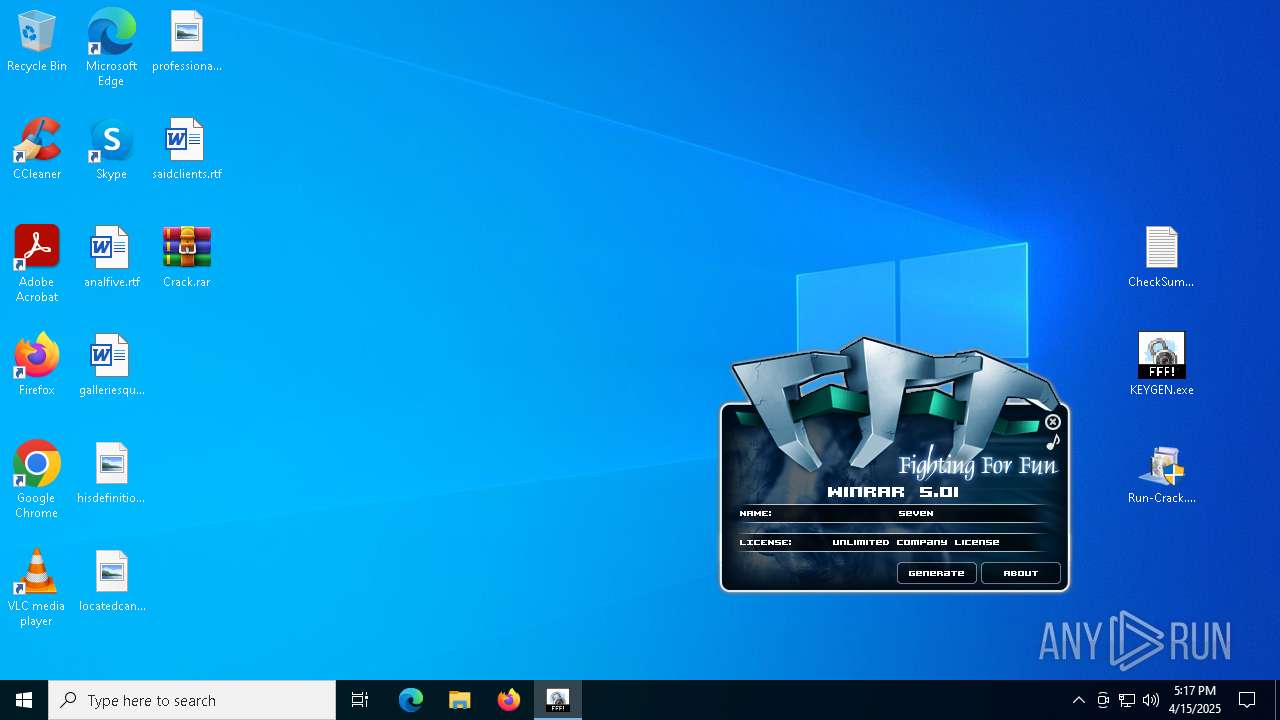Screen dimensions: 1280x720
Task: Open Firefox from the taskbar
Action: point(509,700)
